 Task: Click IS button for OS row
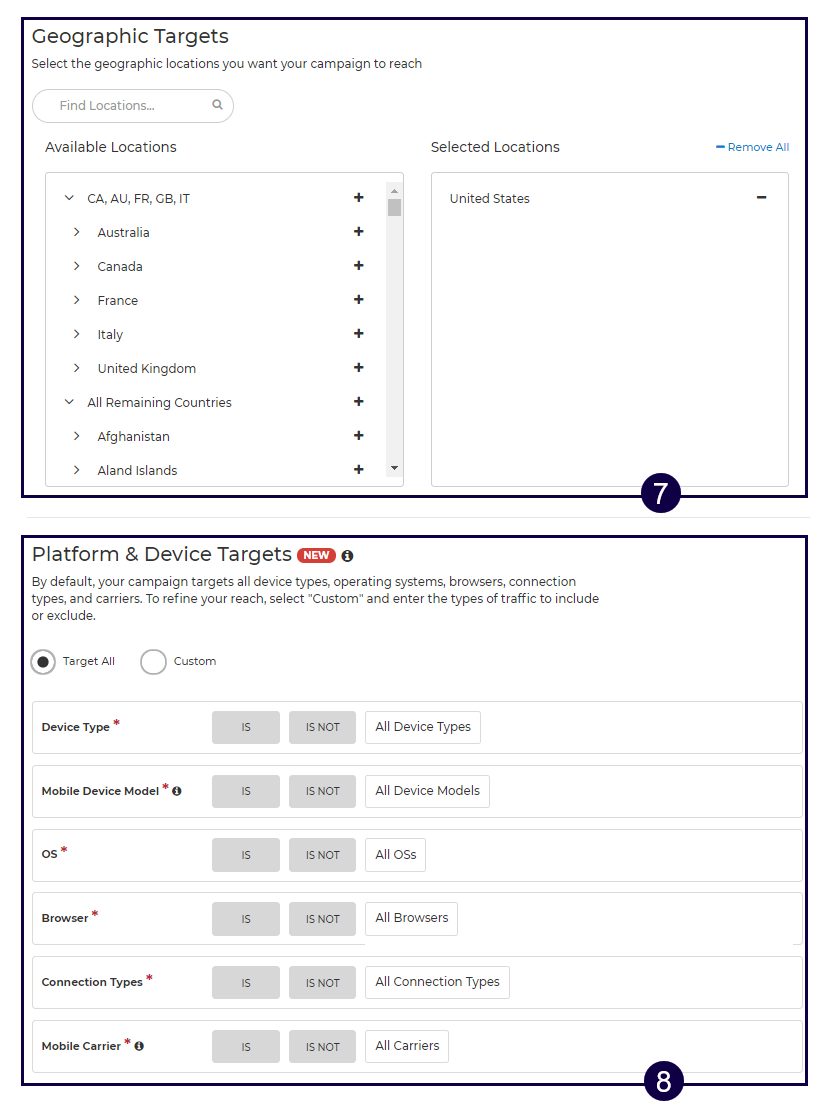[x=246, y=855]
